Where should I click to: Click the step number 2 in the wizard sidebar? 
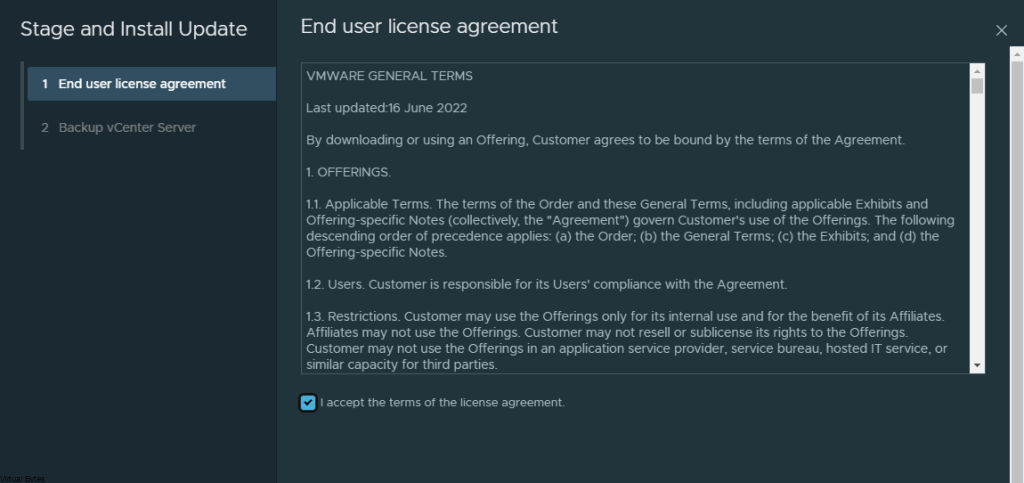(45, 128)
